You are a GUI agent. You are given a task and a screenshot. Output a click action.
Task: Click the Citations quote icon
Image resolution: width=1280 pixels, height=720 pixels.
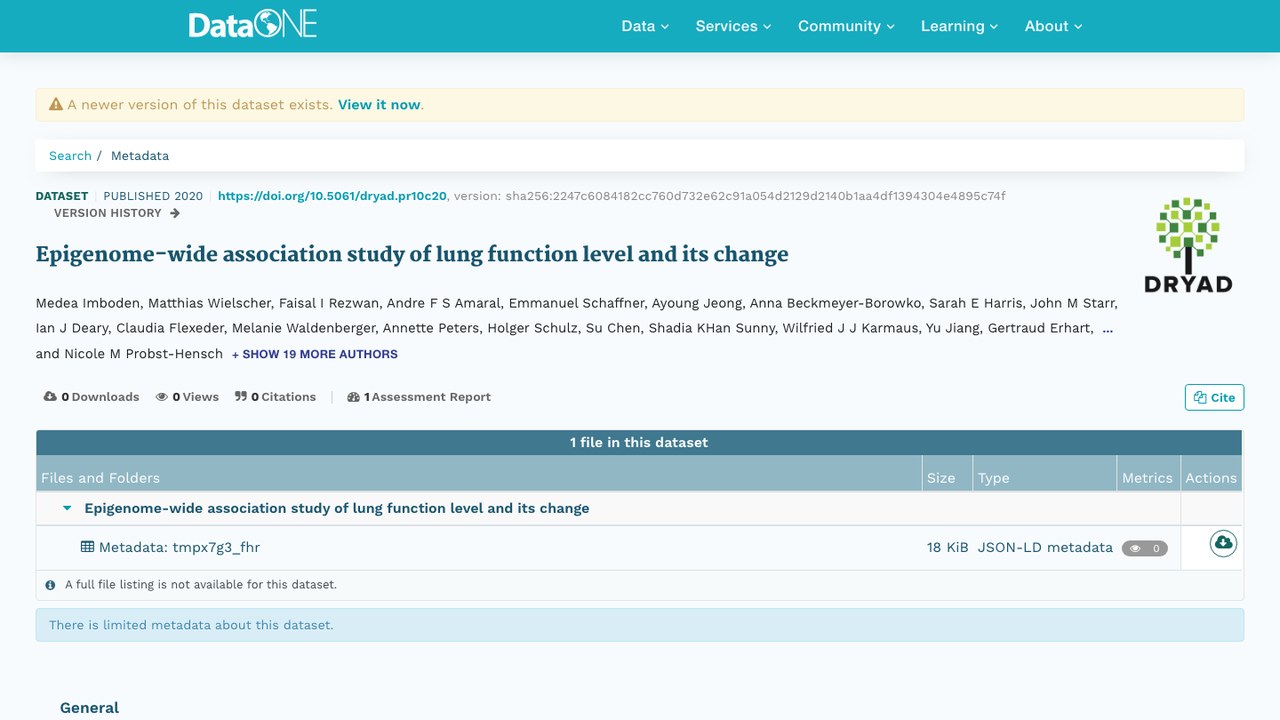coord(241,397)
